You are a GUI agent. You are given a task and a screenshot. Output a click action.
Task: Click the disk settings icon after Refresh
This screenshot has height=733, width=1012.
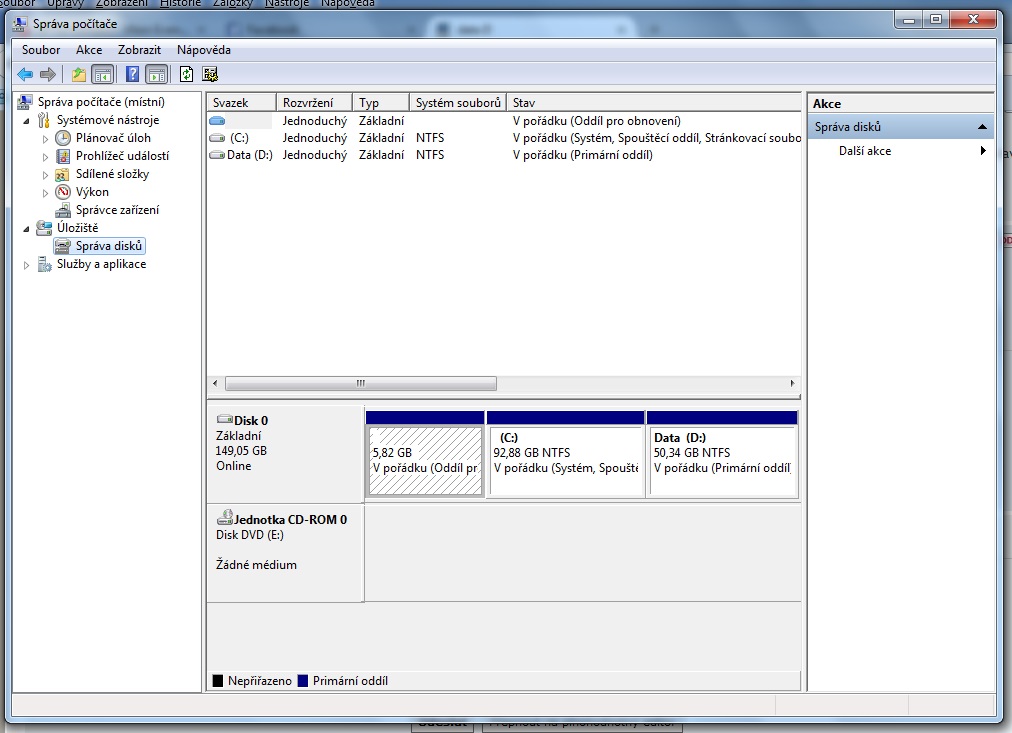coord(210,74)
